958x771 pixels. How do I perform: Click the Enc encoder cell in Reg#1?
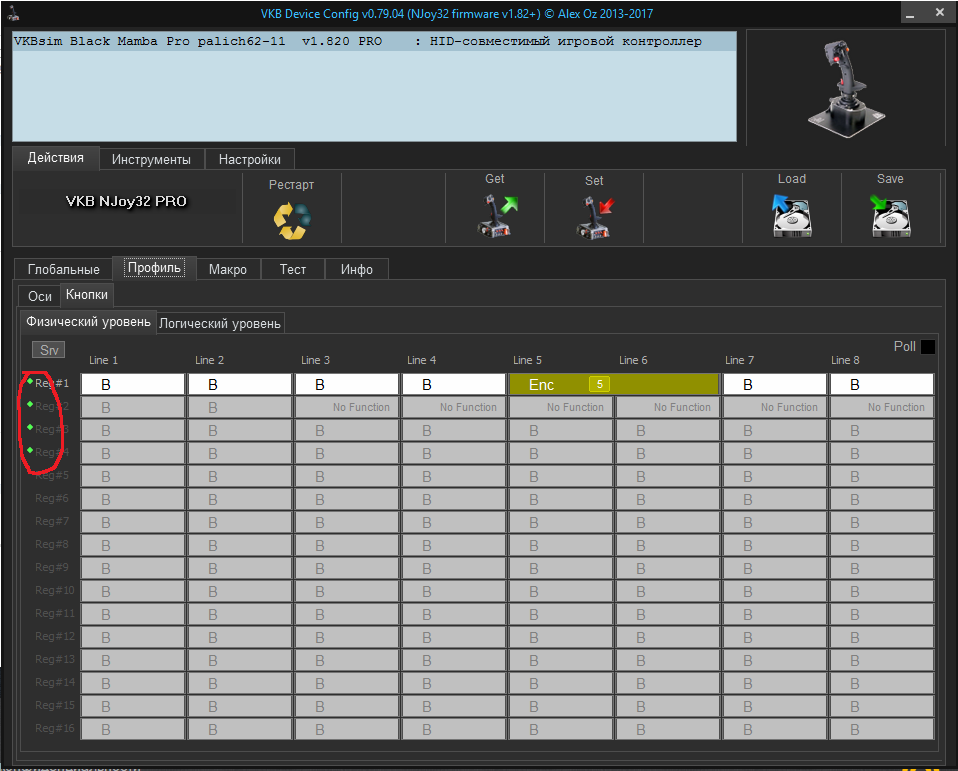point(614,384)
